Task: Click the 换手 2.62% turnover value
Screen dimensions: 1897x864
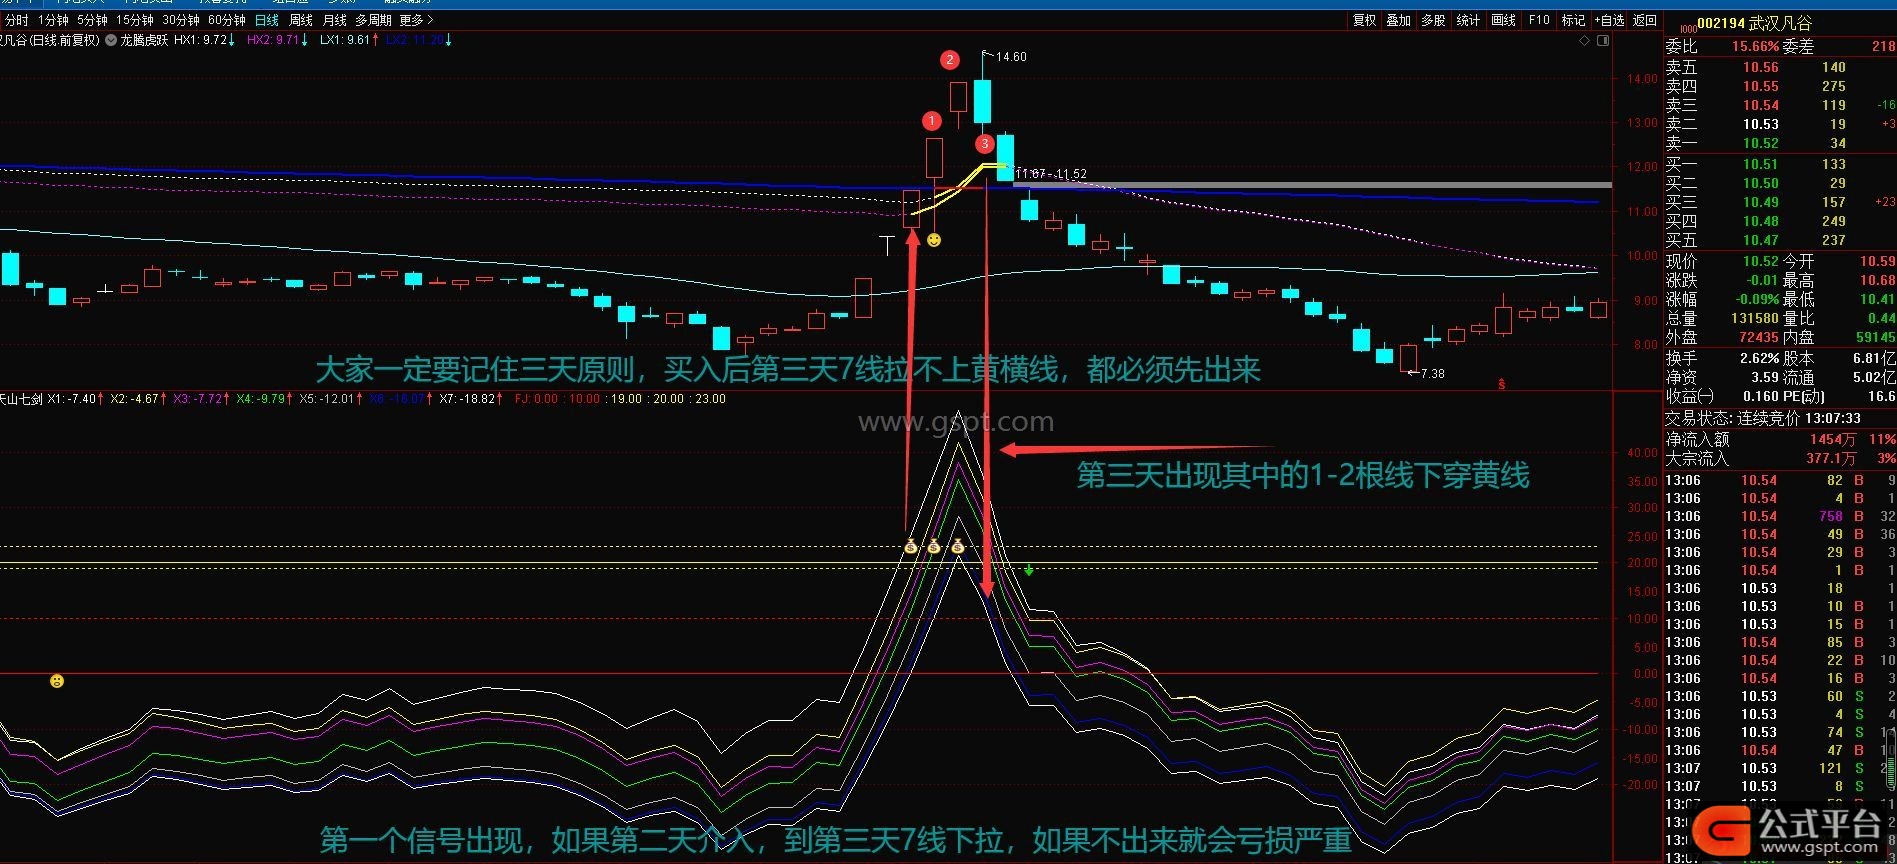Action: coord(1760,358)
